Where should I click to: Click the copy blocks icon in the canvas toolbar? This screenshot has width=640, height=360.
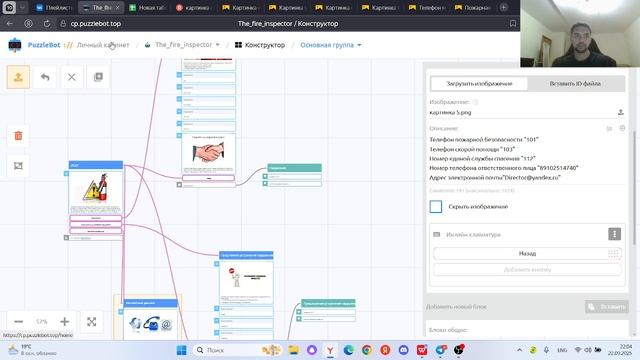[98, 77]
